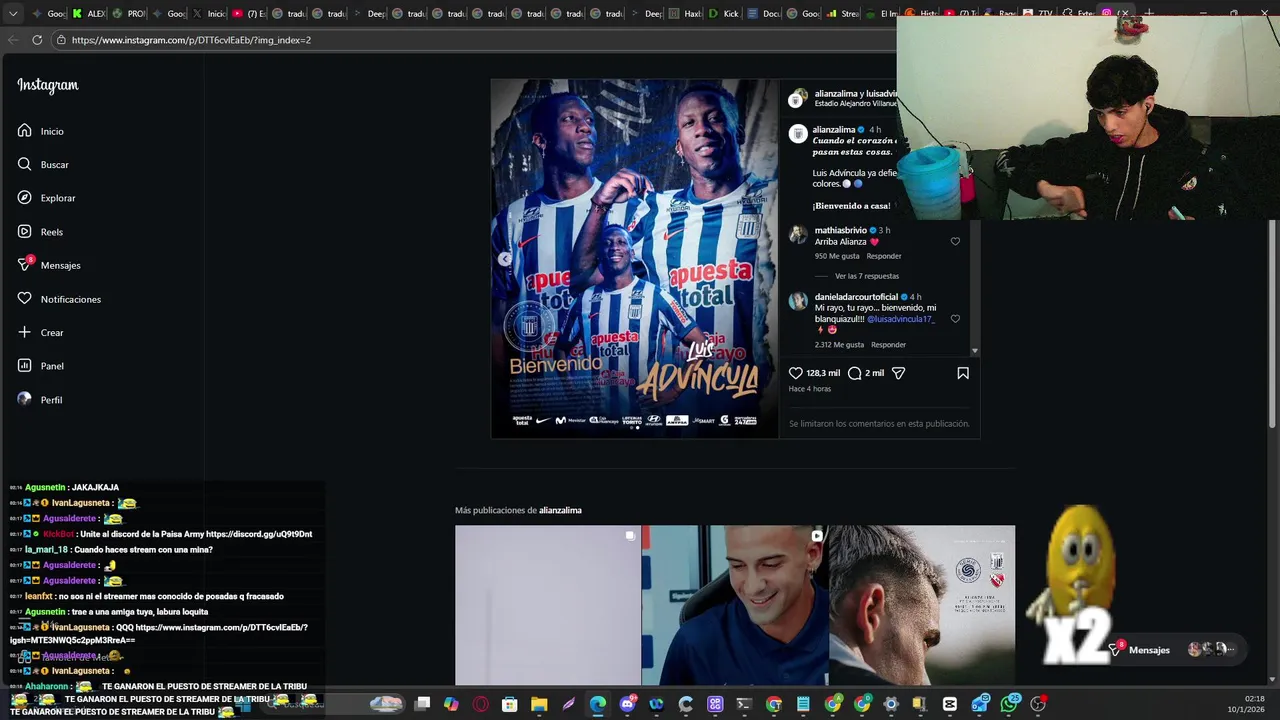Click the Instagram logo
The image size is (1280, 720).
point(47,85)
